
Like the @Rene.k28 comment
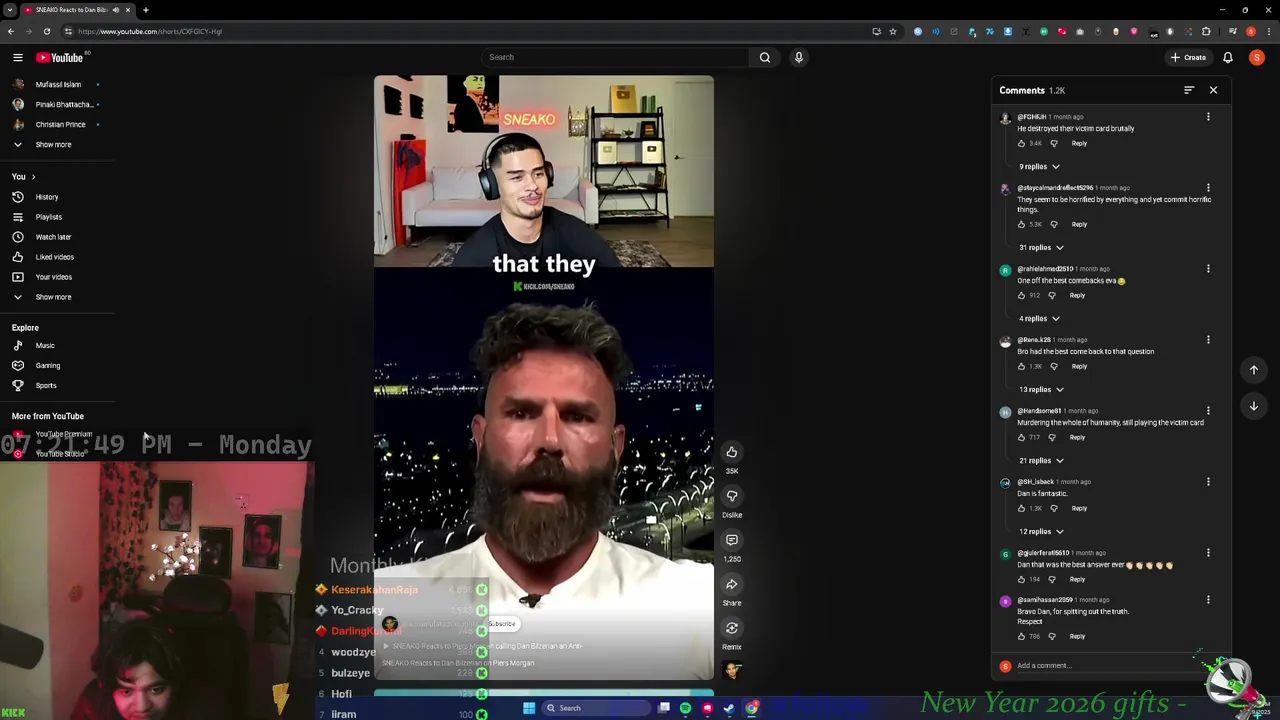point(1021,366)
